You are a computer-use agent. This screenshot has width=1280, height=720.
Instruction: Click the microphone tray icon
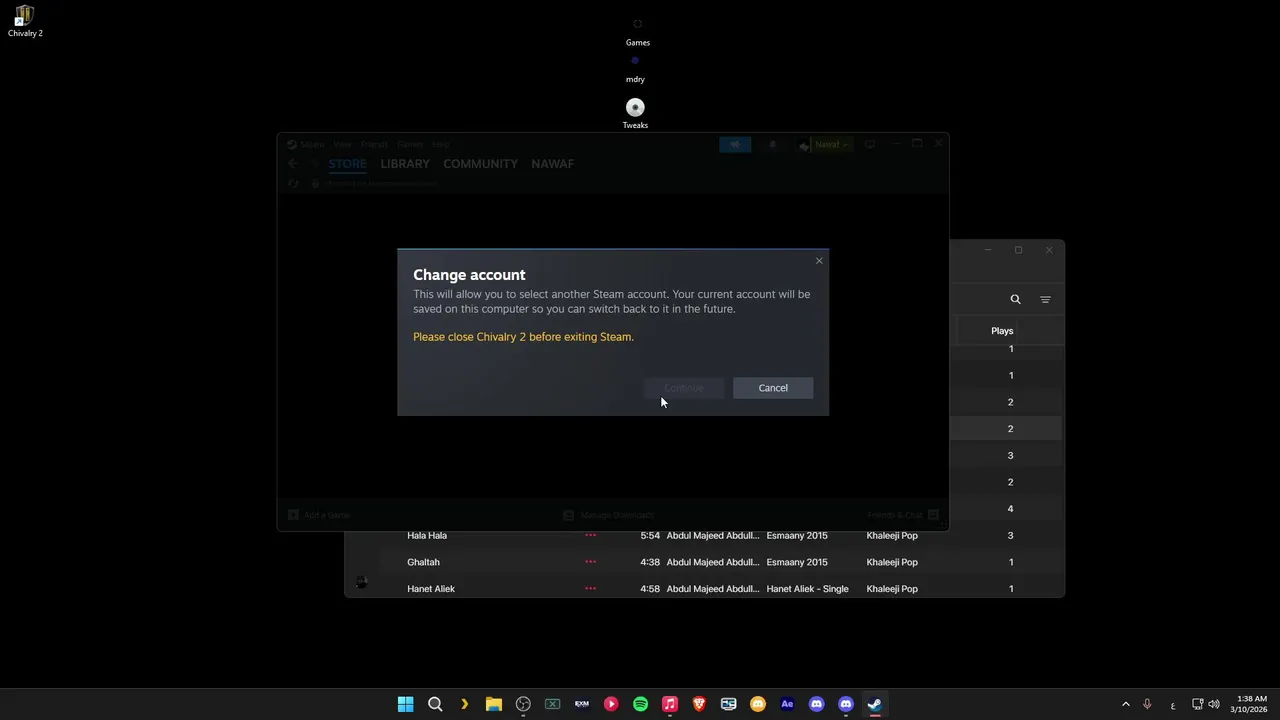(1147, 704)
